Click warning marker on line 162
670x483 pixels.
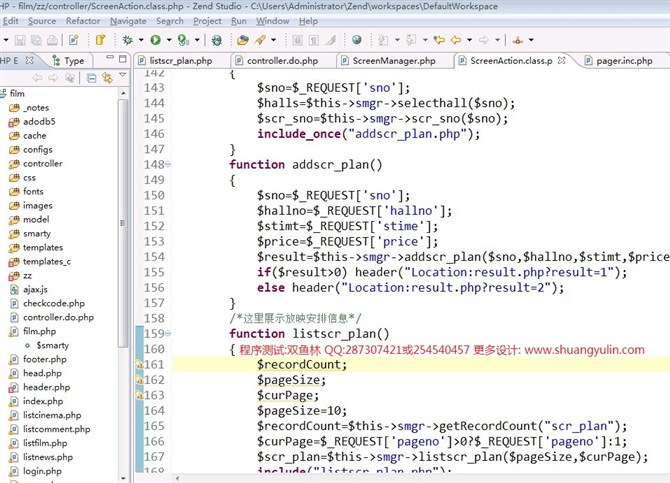[x=139, y=380]
